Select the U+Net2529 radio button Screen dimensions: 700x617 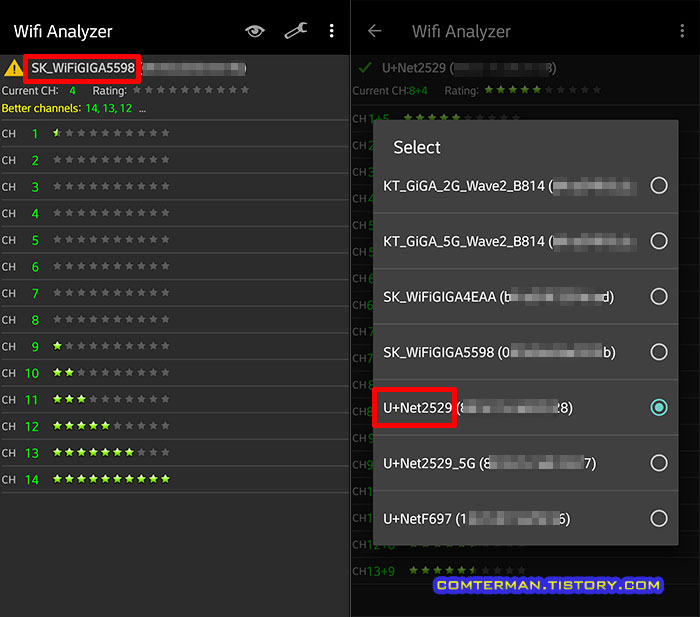(658, 407)
